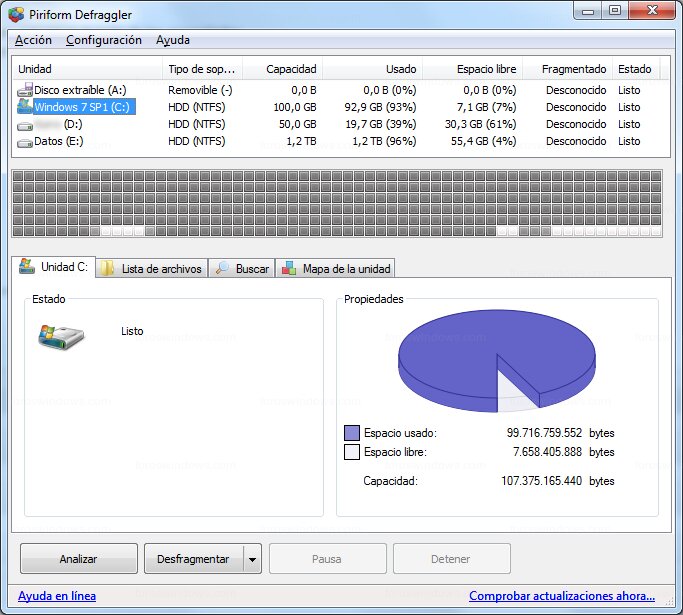The image size is (683, 615).
Task: Sort by the Usado column header
Action: coord(372,69)
